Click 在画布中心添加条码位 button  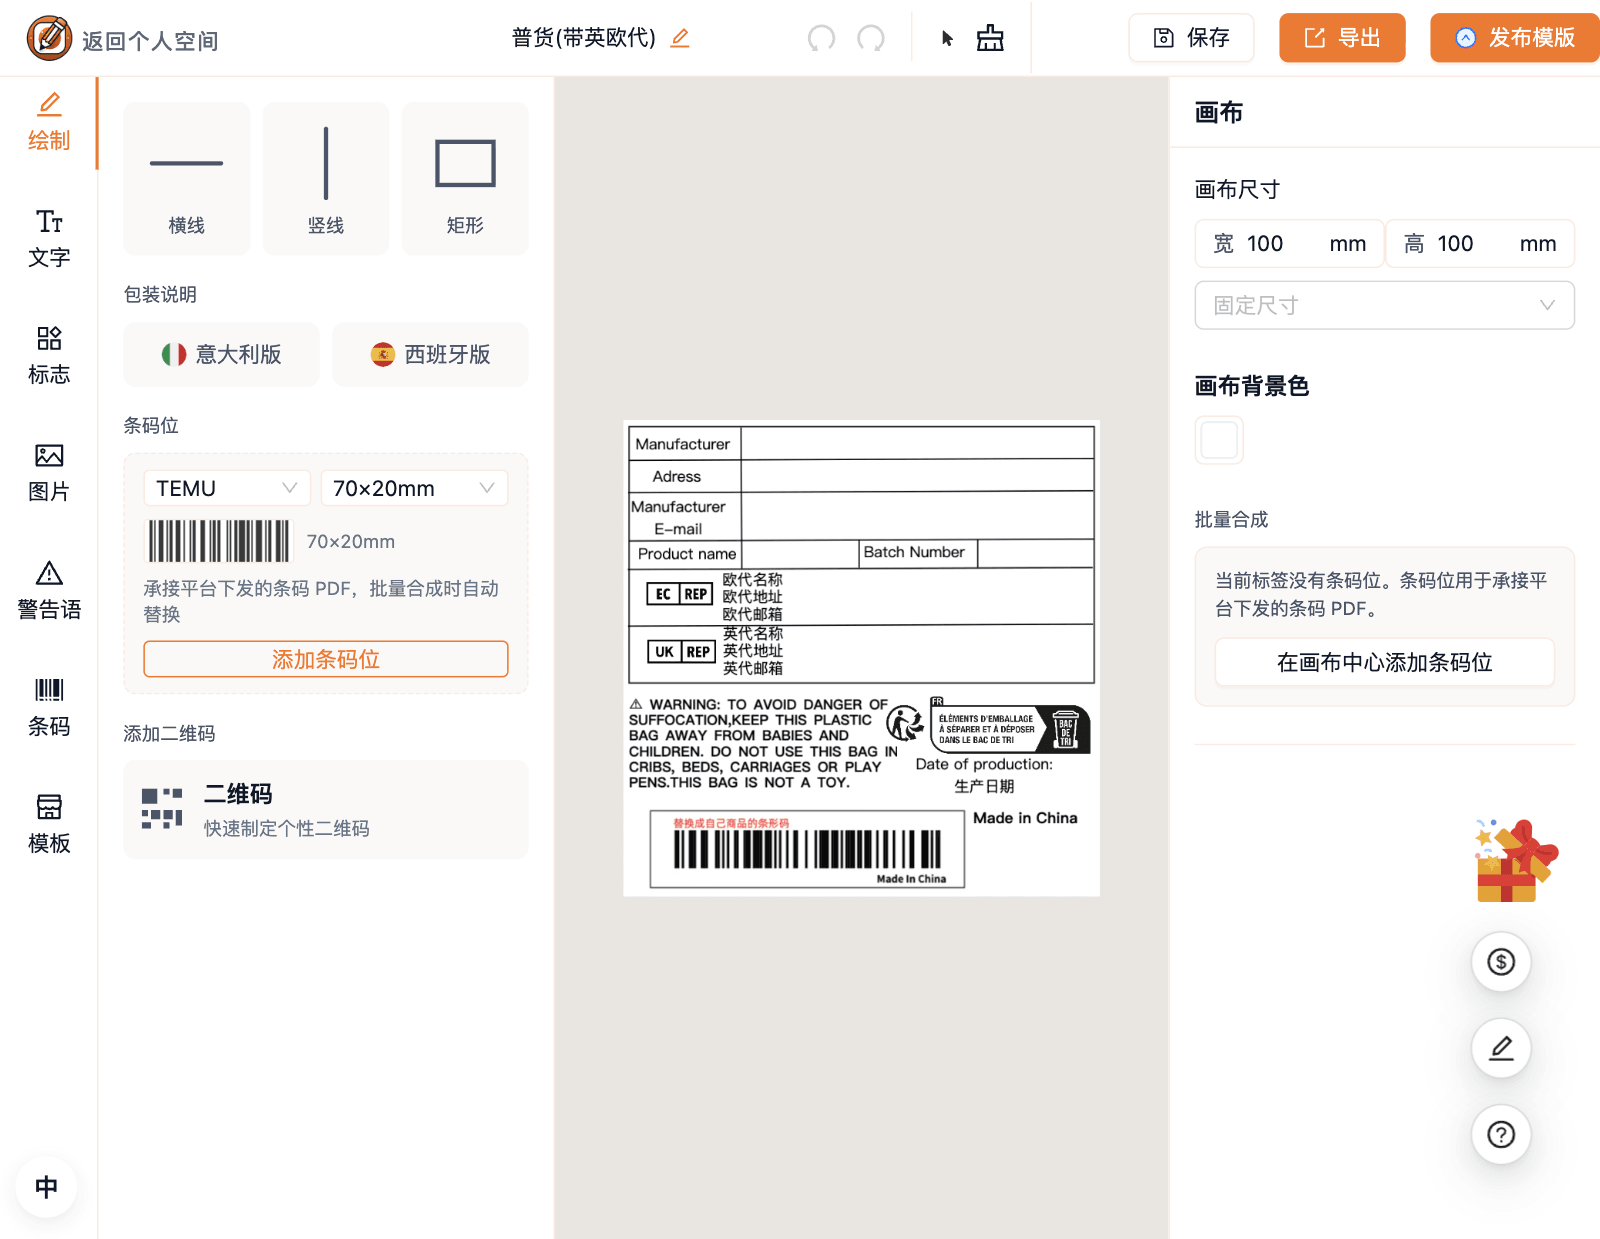point(1385,662)
